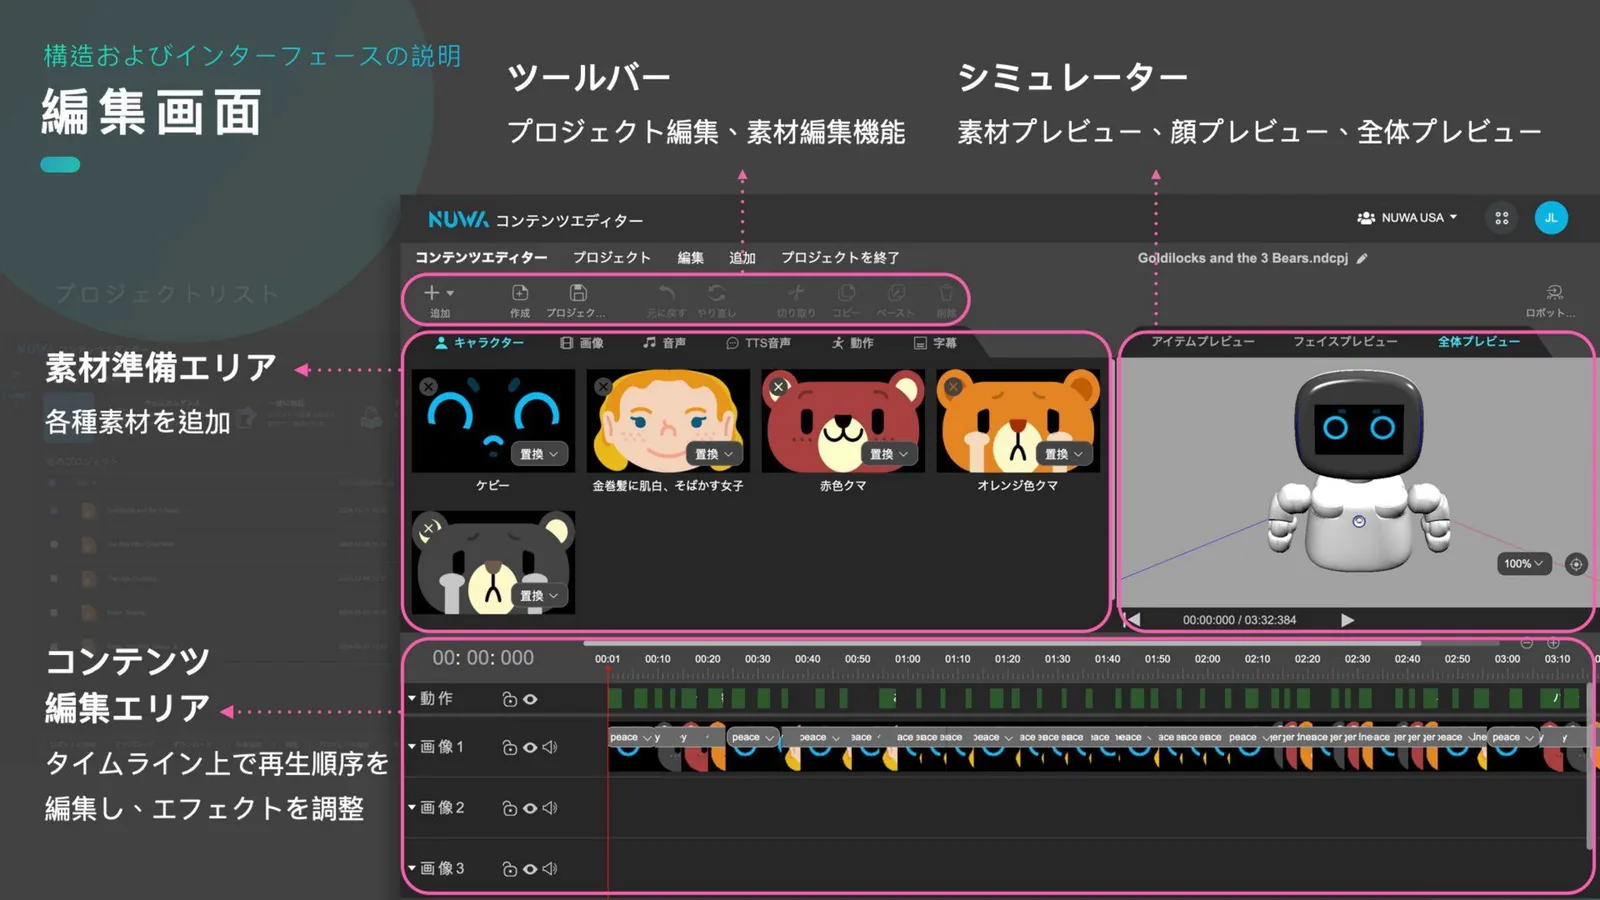This screenshot has width=1600, height=900.
Task: Click the コンテンツエディター menu label
Action: [x=481, y=258]
